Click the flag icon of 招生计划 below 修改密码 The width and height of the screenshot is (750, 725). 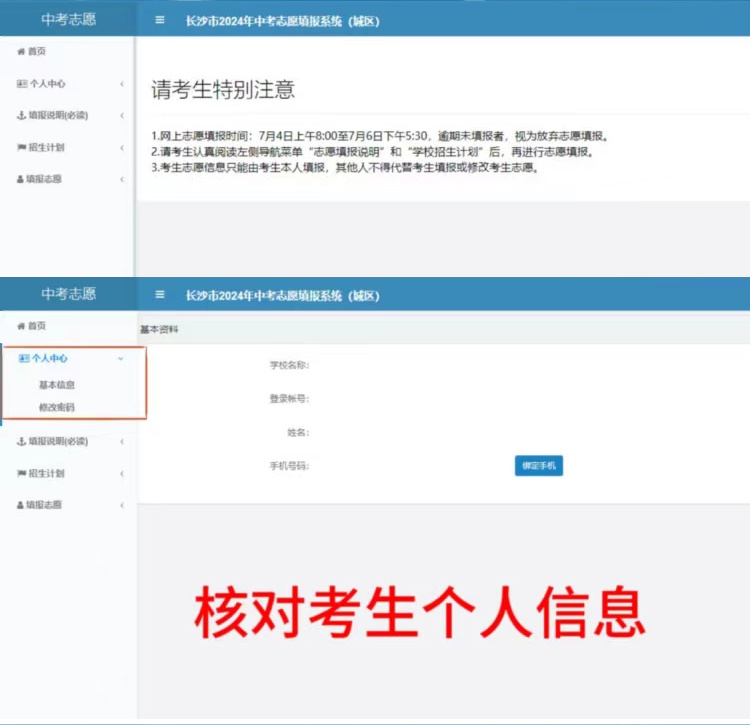[21, 473]
